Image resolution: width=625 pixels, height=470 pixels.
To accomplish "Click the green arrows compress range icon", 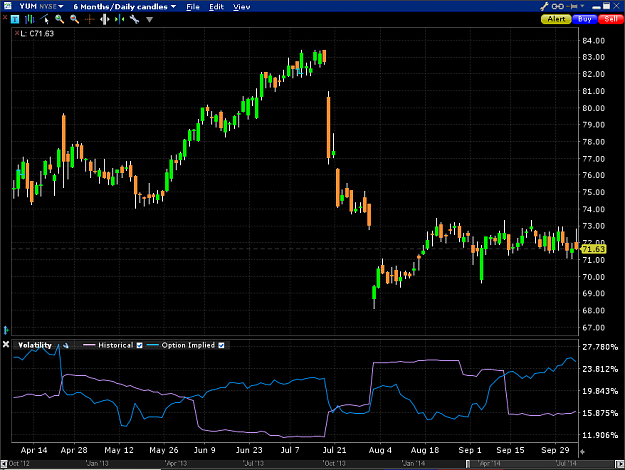I will pyautogui.click(x=119, y=19).
